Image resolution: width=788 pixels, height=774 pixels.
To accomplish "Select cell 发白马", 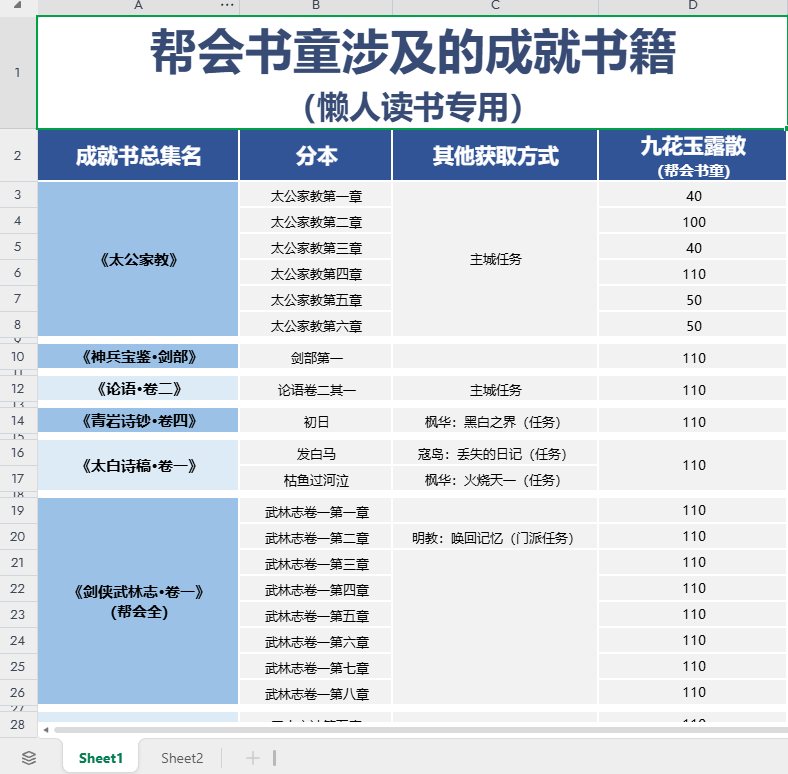I will [x=316, y=453].
